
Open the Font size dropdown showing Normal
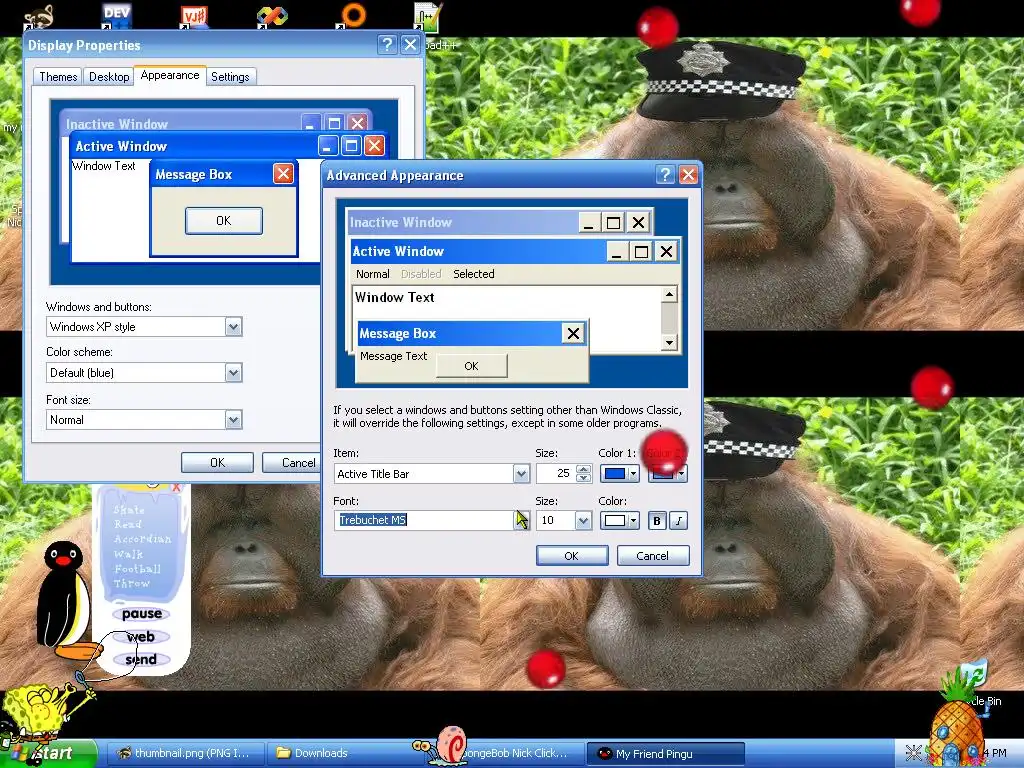click(233, 419)
